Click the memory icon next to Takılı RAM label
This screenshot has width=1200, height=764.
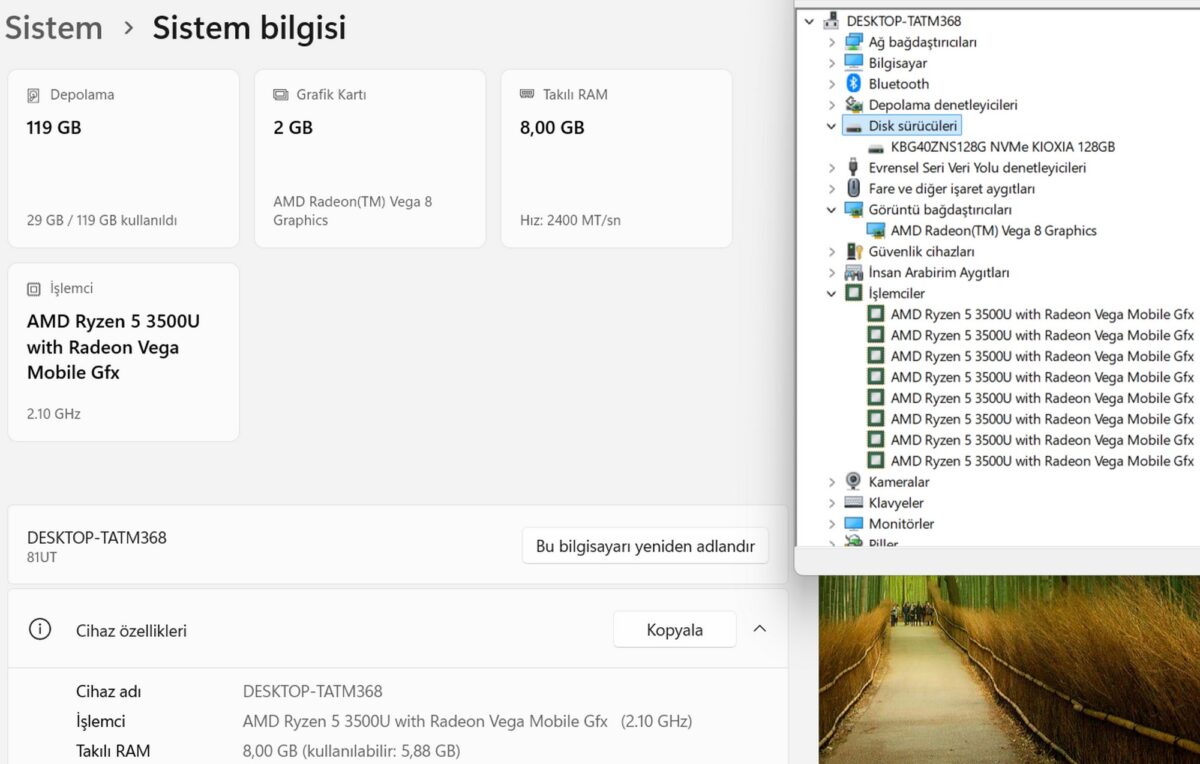527,95
